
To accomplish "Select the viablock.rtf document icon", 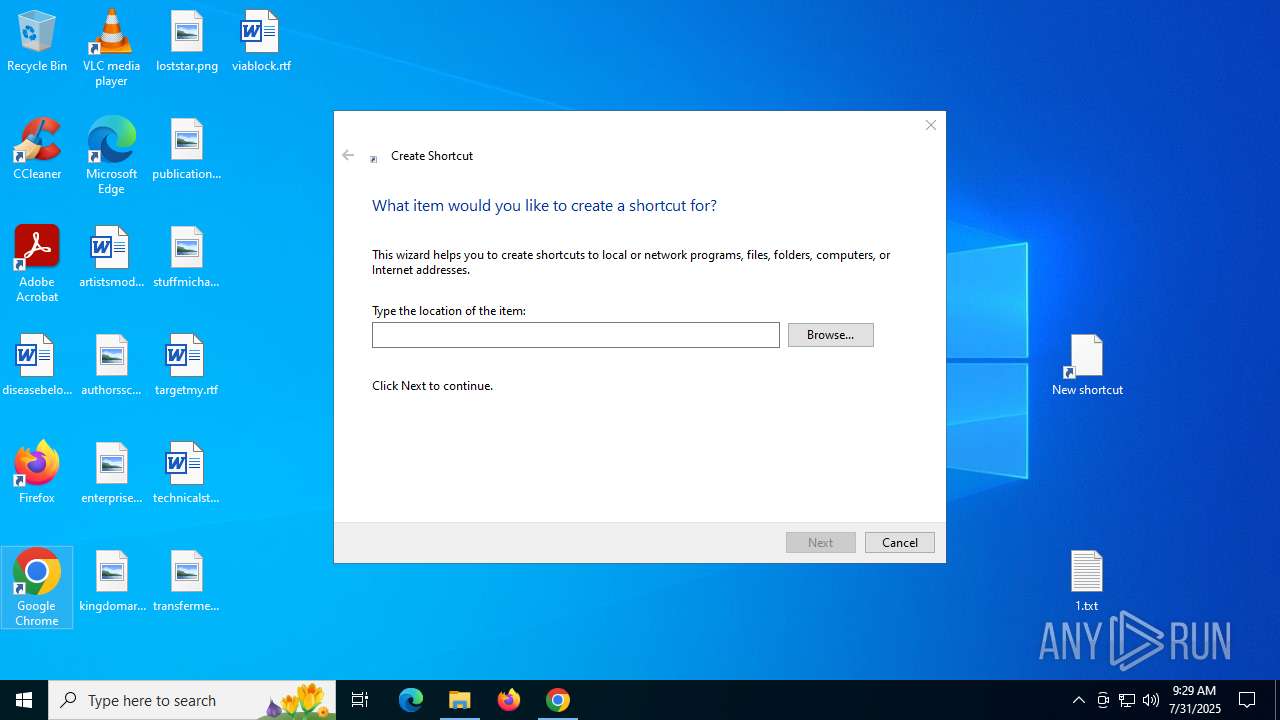I will tap(261, 42).
